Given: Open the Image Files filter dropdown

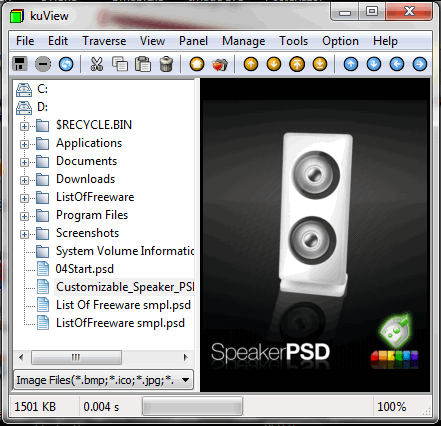Looking at the screenshot, I should [185, 380].
